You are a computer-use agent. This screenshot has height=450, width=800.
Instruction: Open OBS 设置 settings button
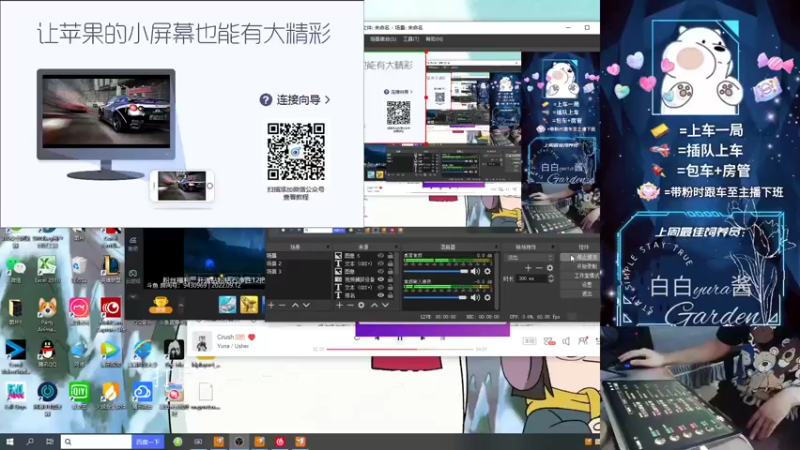pyautogui.click(x=581, y=285)
